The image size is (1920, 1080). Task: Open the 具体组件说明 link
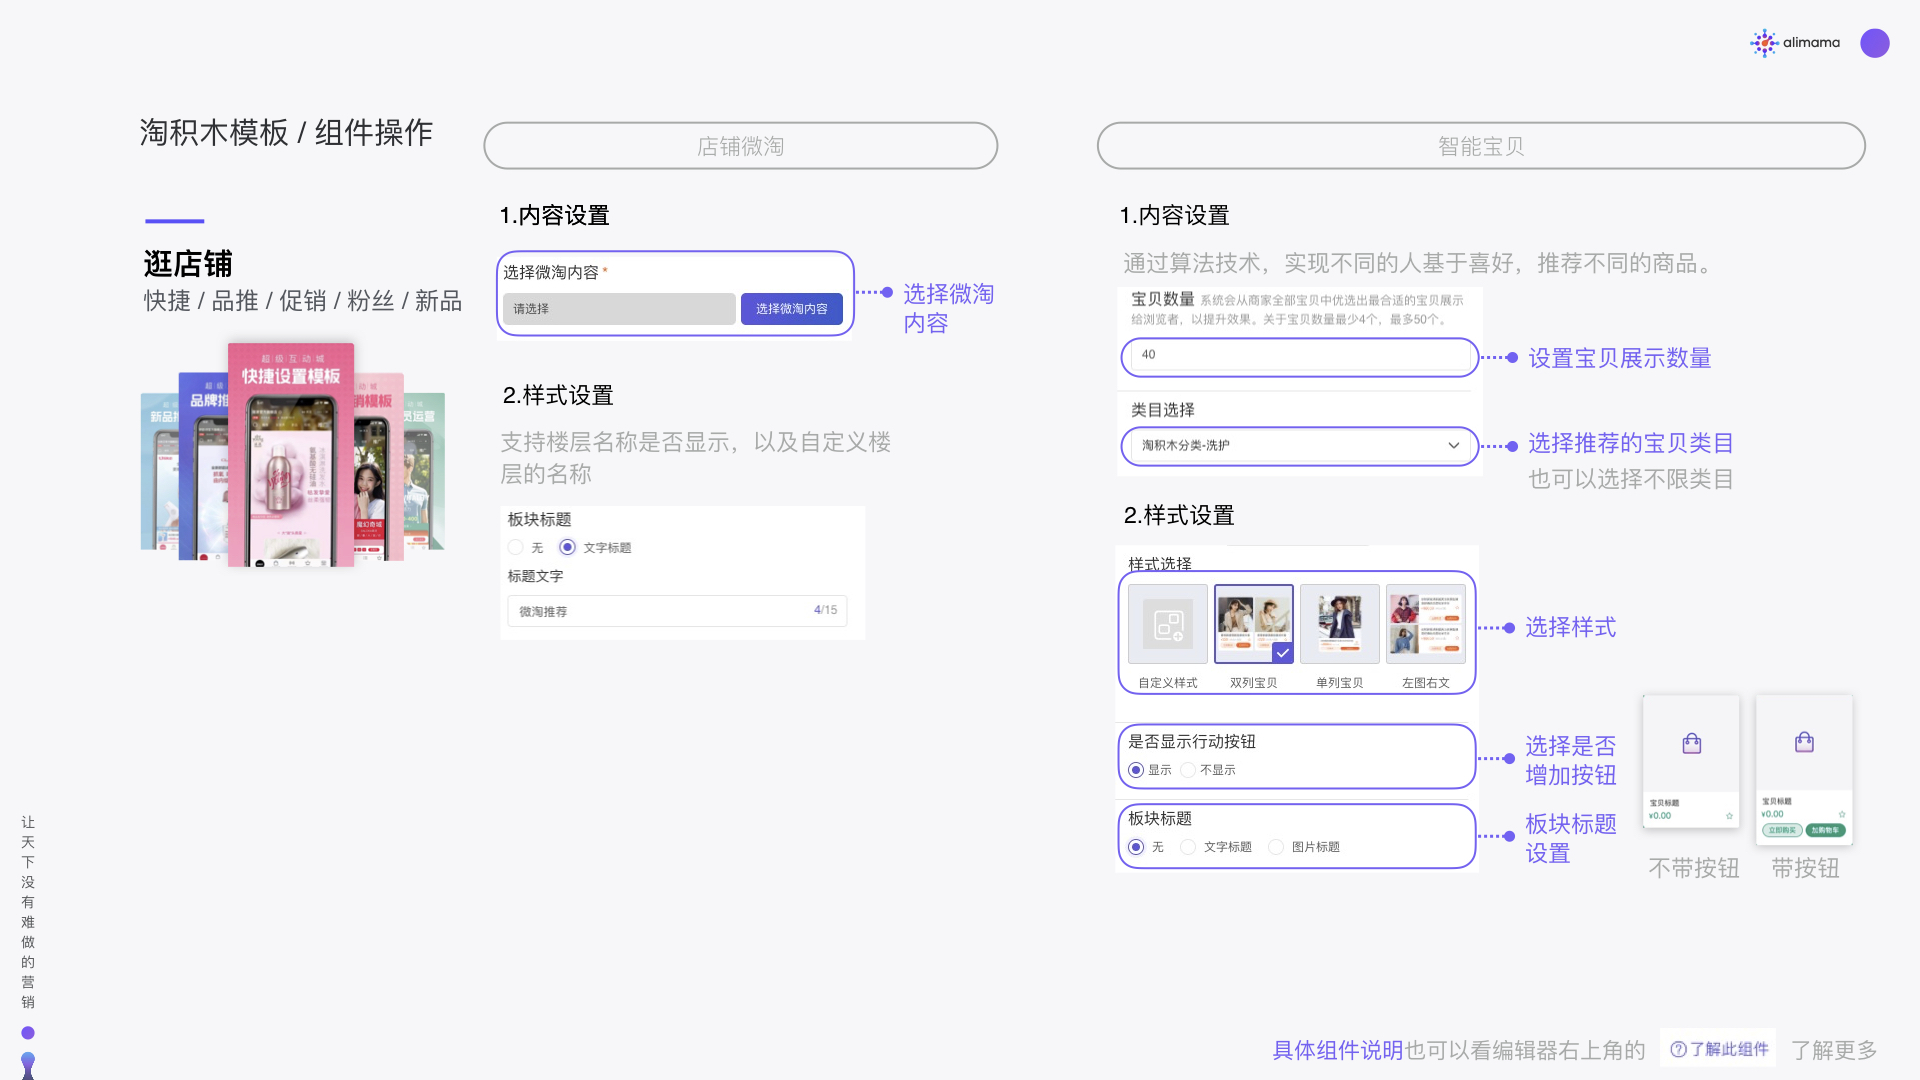pos(1336,1050)
